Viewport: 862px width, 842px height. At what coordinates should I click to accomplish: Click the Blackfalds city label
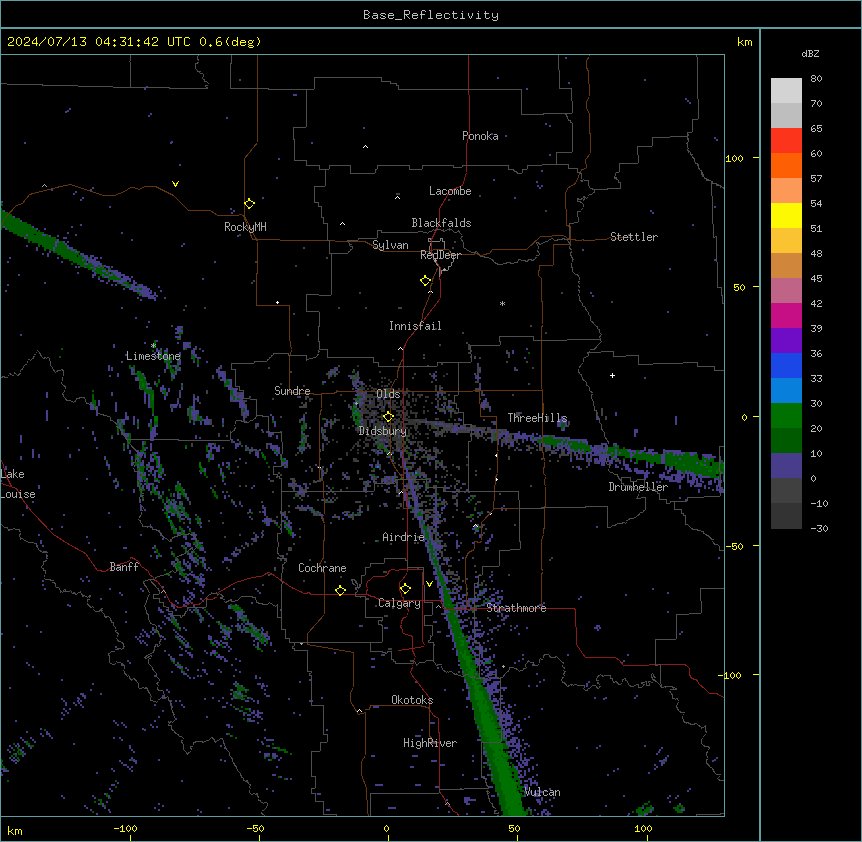(x=441, y=223)
